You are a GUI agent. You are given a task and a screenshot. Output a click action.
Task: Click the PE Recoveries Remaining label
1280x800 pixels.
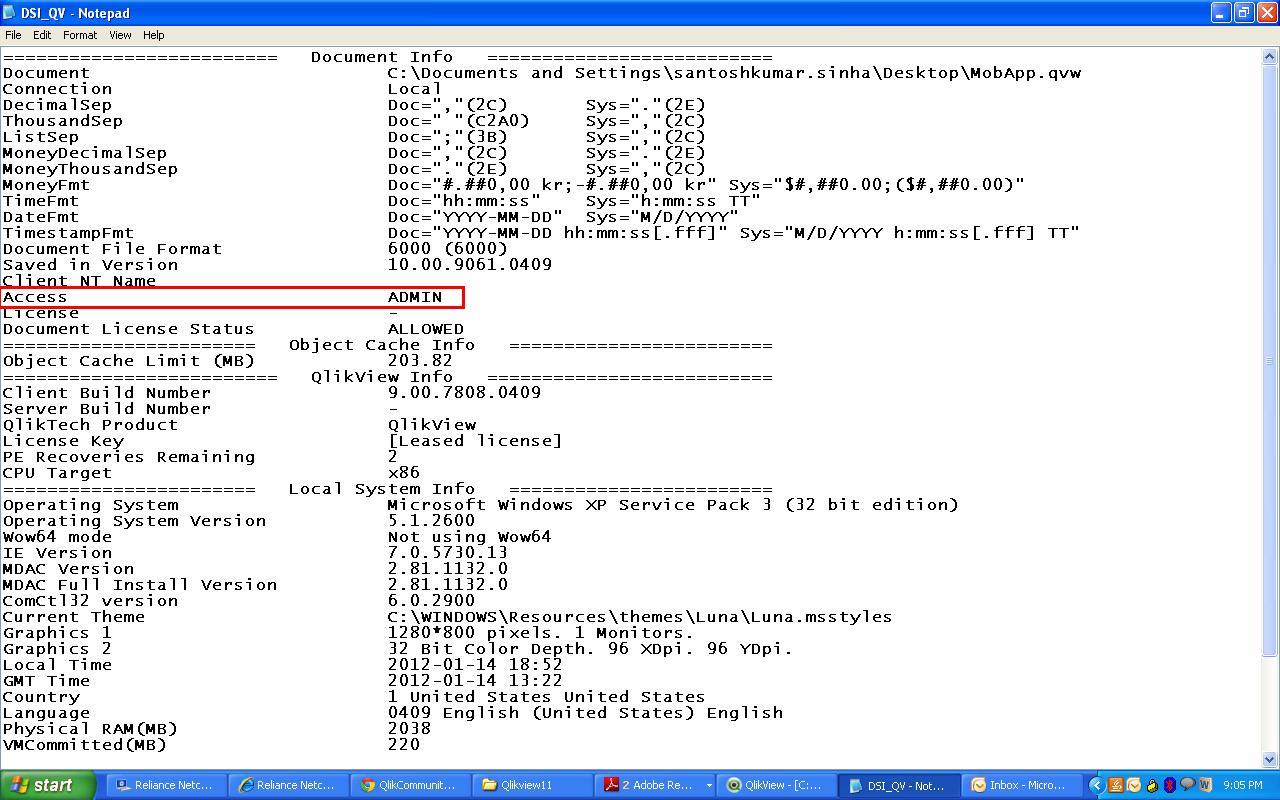point(129,457)
